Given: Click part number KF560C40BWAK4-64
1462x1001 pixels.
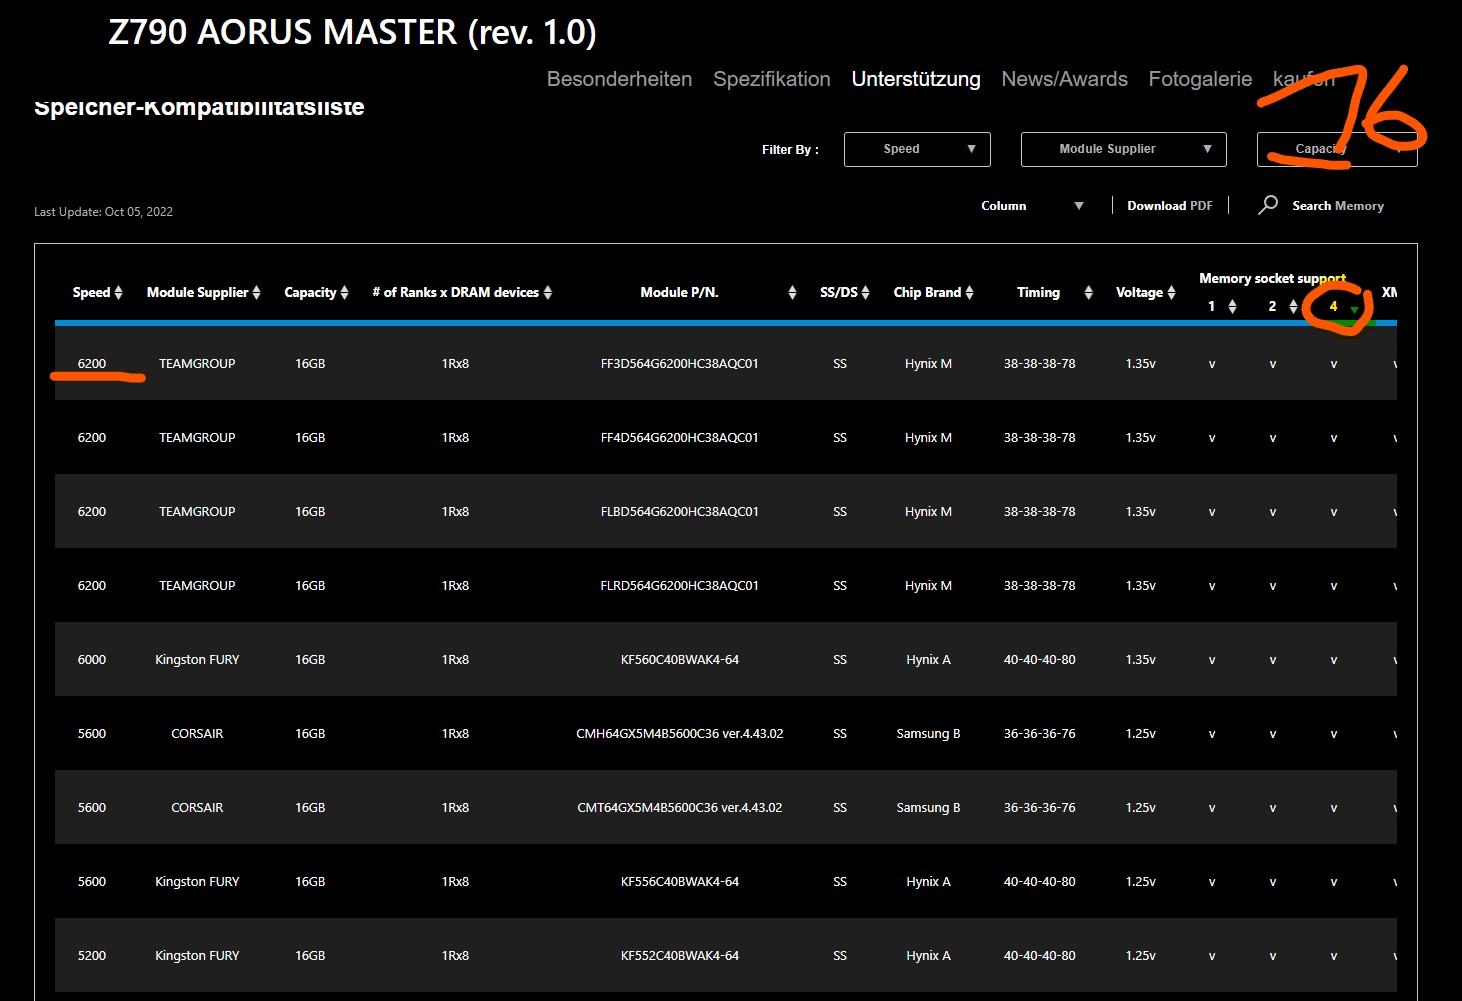Looking at the screenshot, I should coord(680,660).
